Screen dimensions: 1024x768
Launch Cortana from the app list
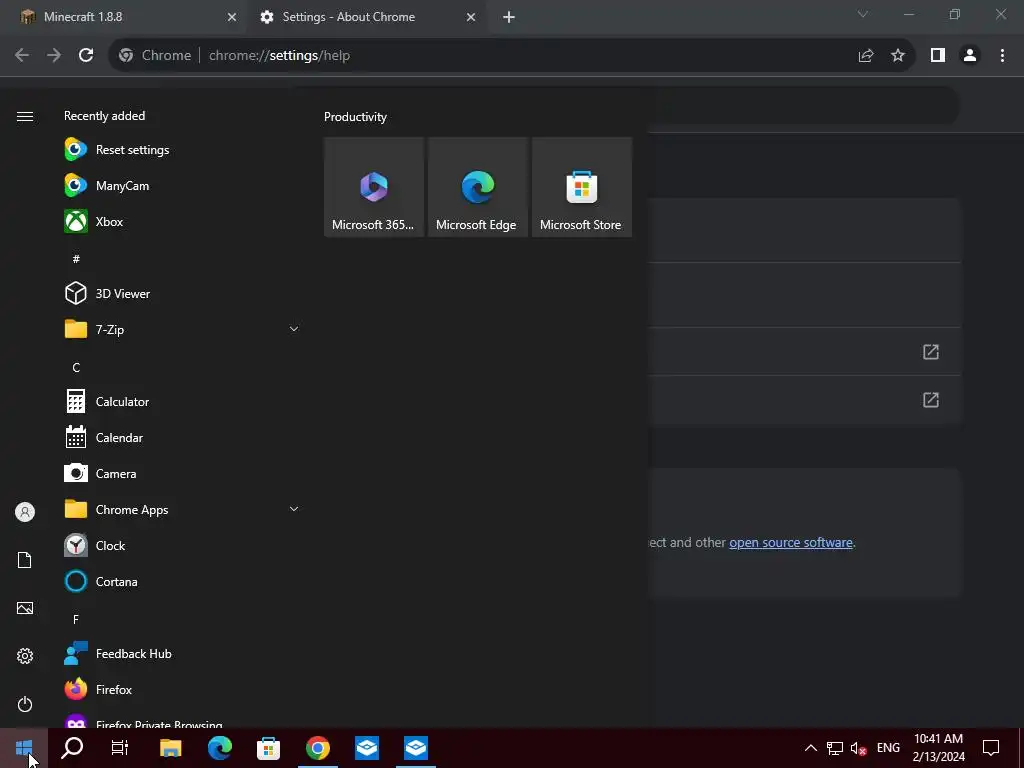pyautogui.click(x=182, y=581)
